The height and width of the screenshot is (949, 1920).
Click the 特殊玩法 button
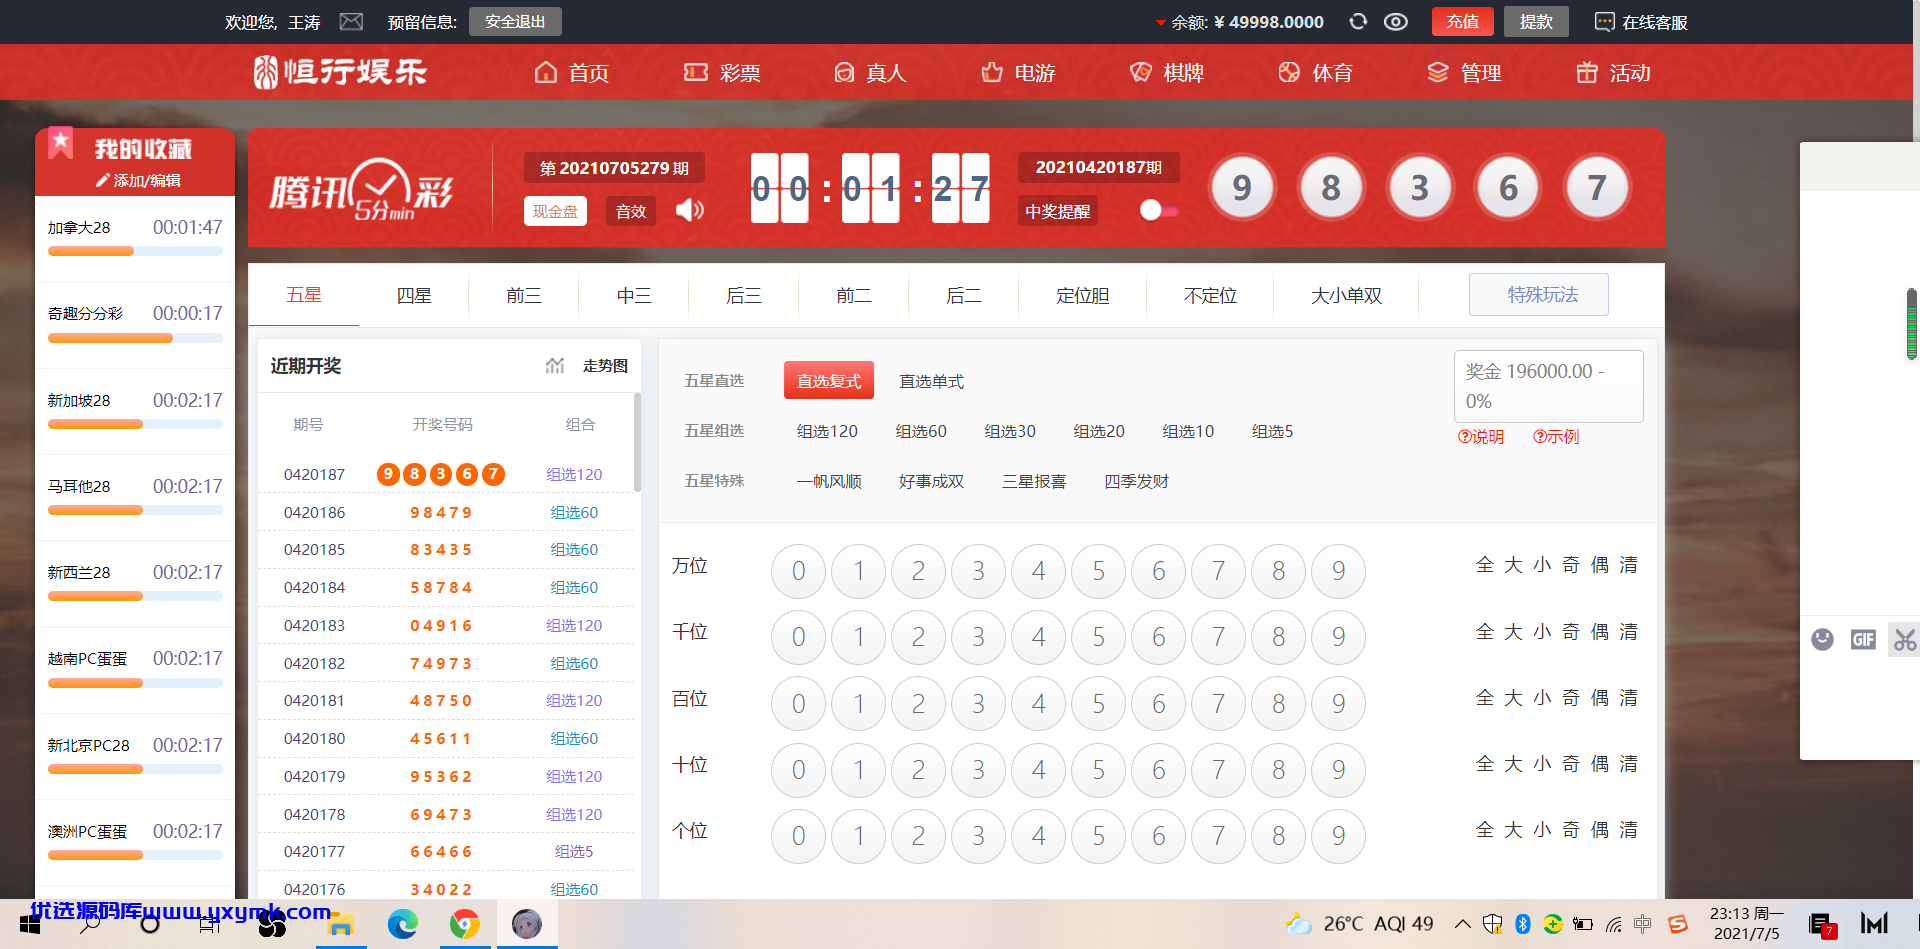pyautogui.click(x=1538, y=294)
